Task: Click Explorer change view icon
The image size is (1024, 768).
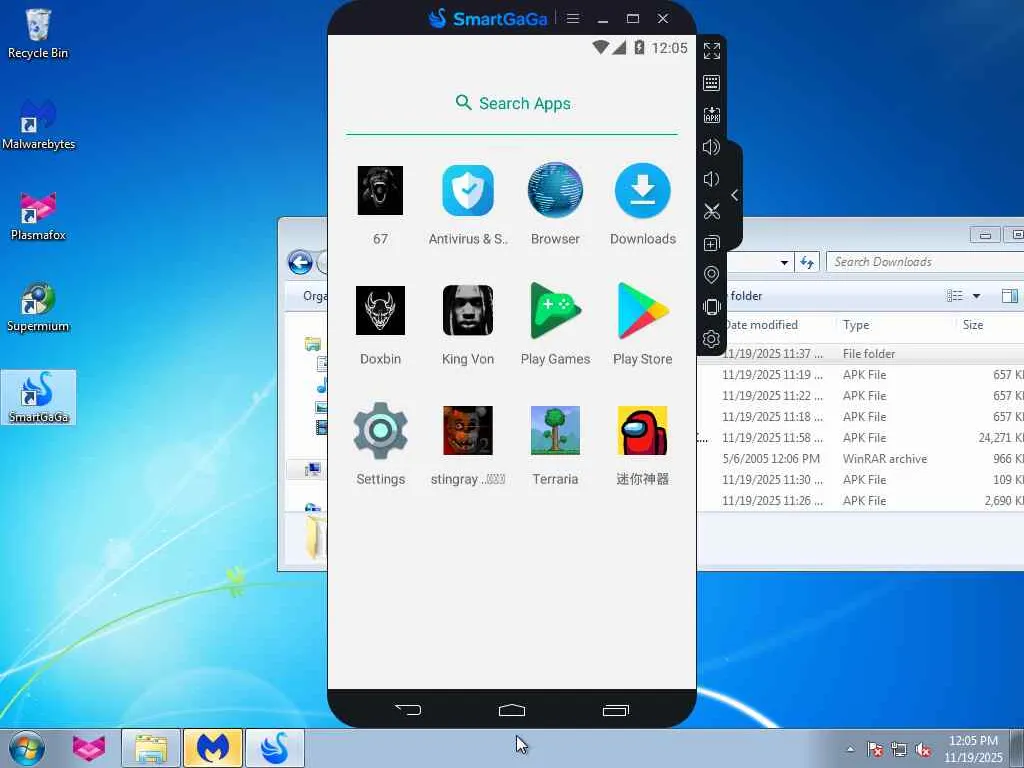Action: pyautogui.click(x=955, y=296)
